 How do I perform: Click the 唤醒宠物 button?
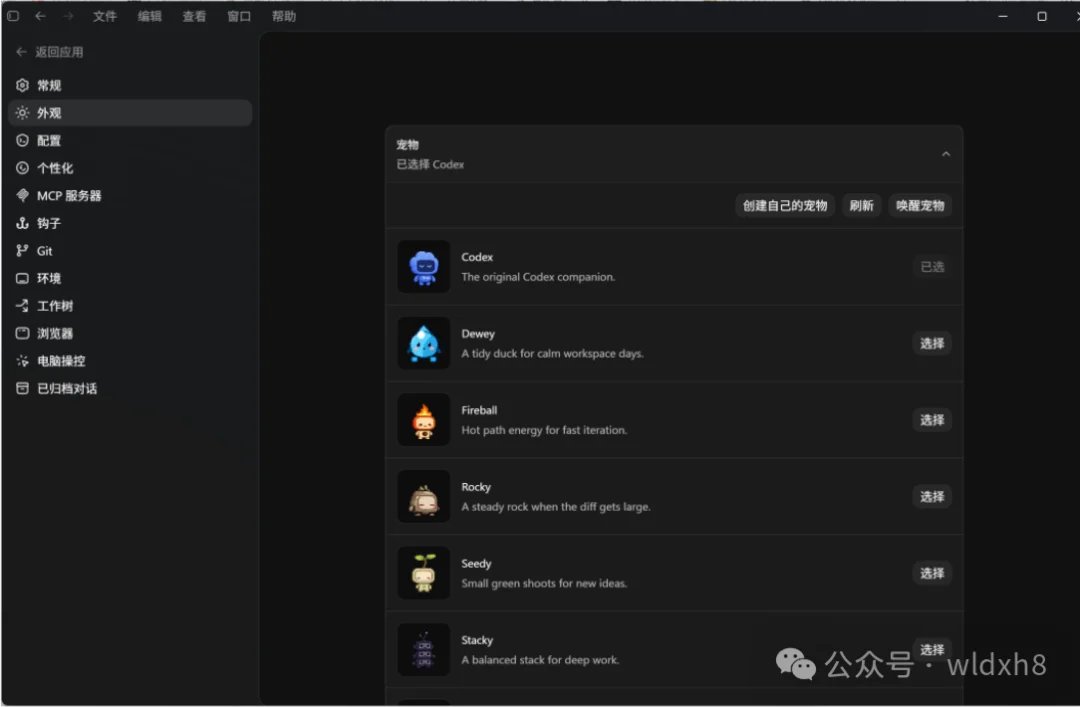click(x=920, y=205)
